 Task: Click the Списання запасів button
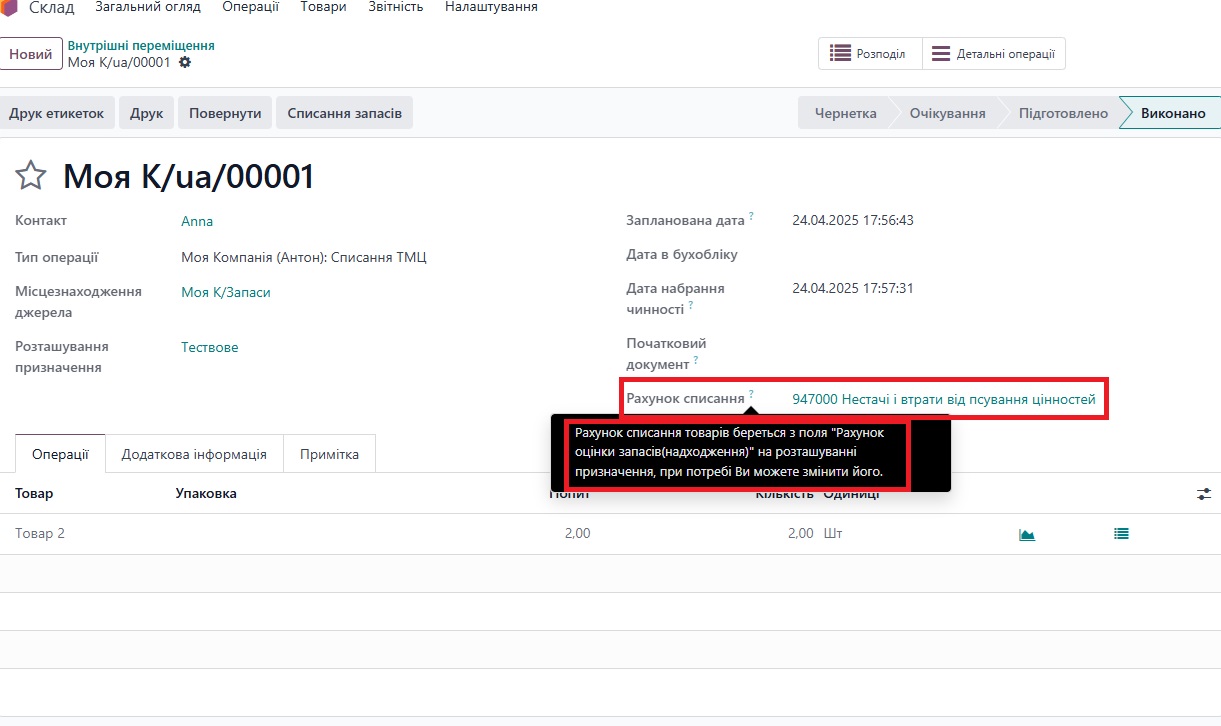(x=344, y=113)
